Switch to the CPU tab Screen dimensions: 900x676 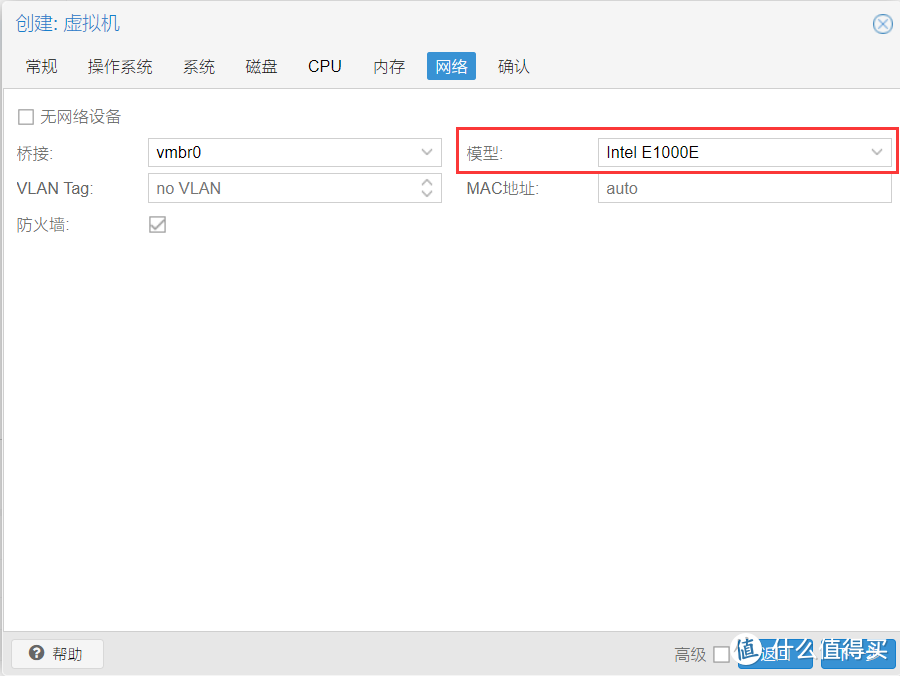point(325,67)
